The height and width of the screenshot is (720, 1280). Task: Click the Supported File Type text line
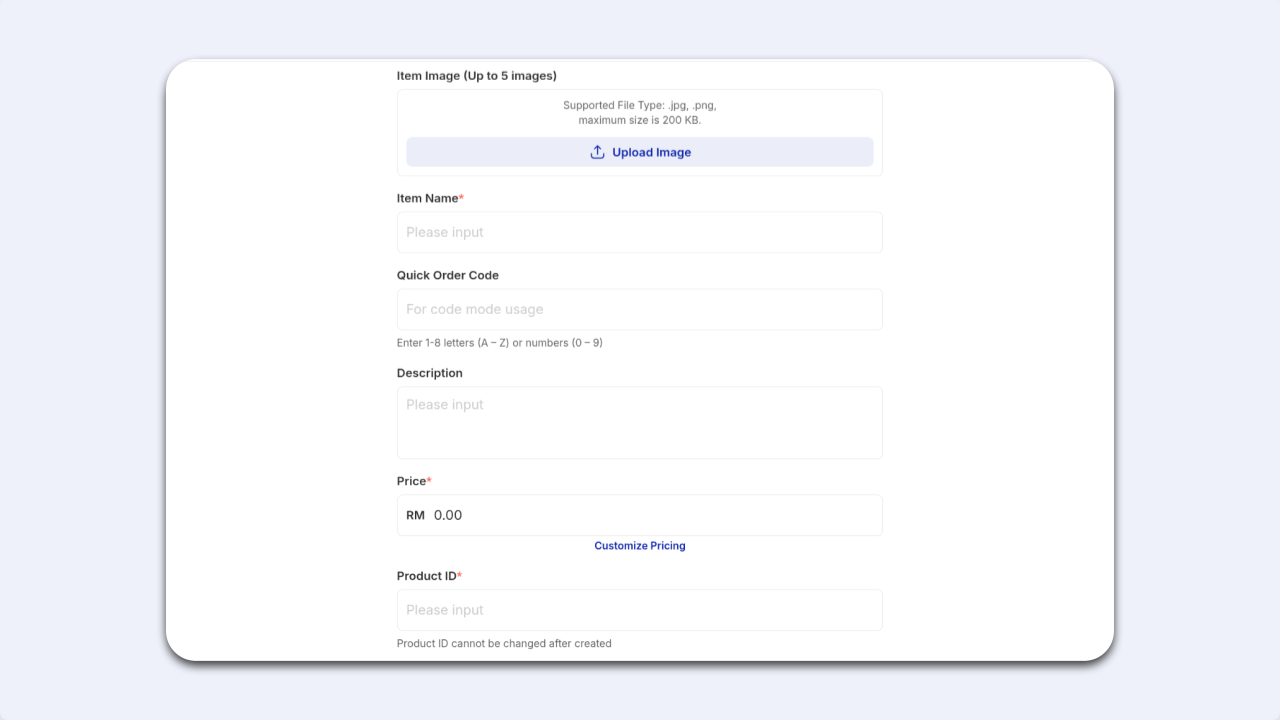(x=640, y=105)
